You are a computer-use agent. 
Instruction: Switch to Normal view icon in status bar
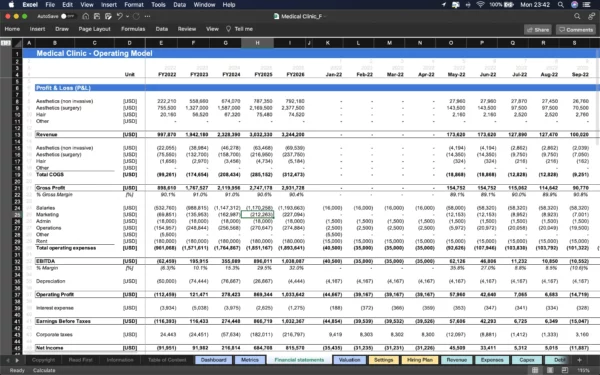point(535,370)
